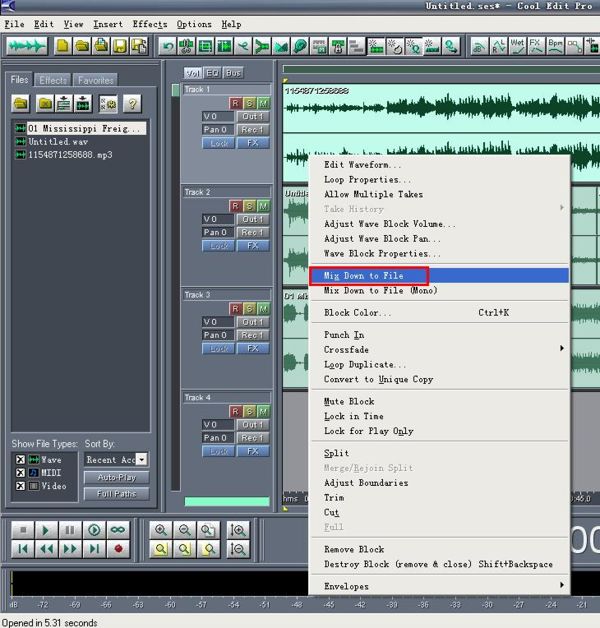Image resolution: width=600 pixels, height=628 pixels.
Task: Toggle the Wave file type checkbox
Action: coord(20,459)
